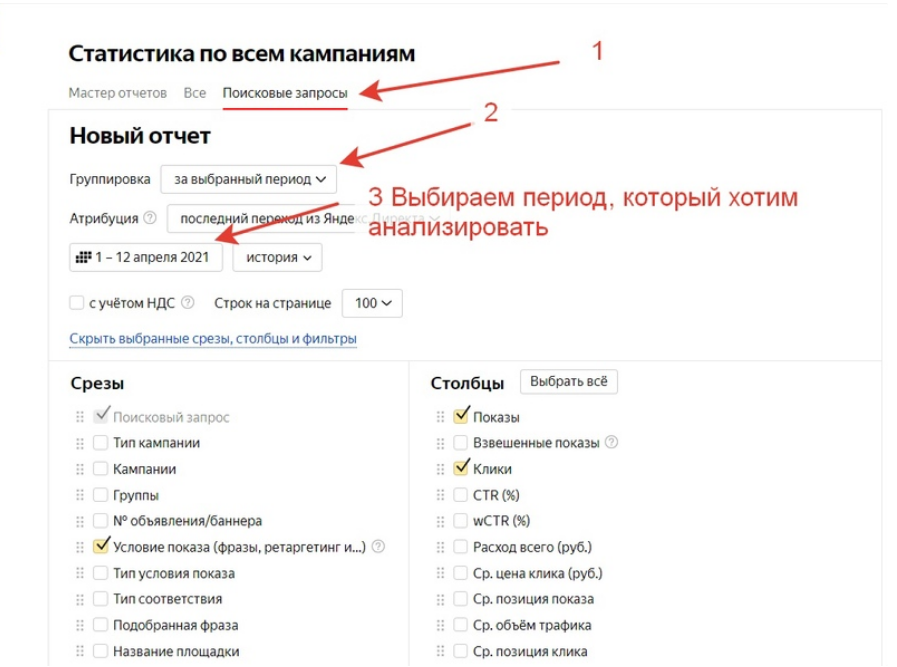Click drag handle beside Ср. цена клика
The width and height of the screenshot is (897, 667).
440,573
